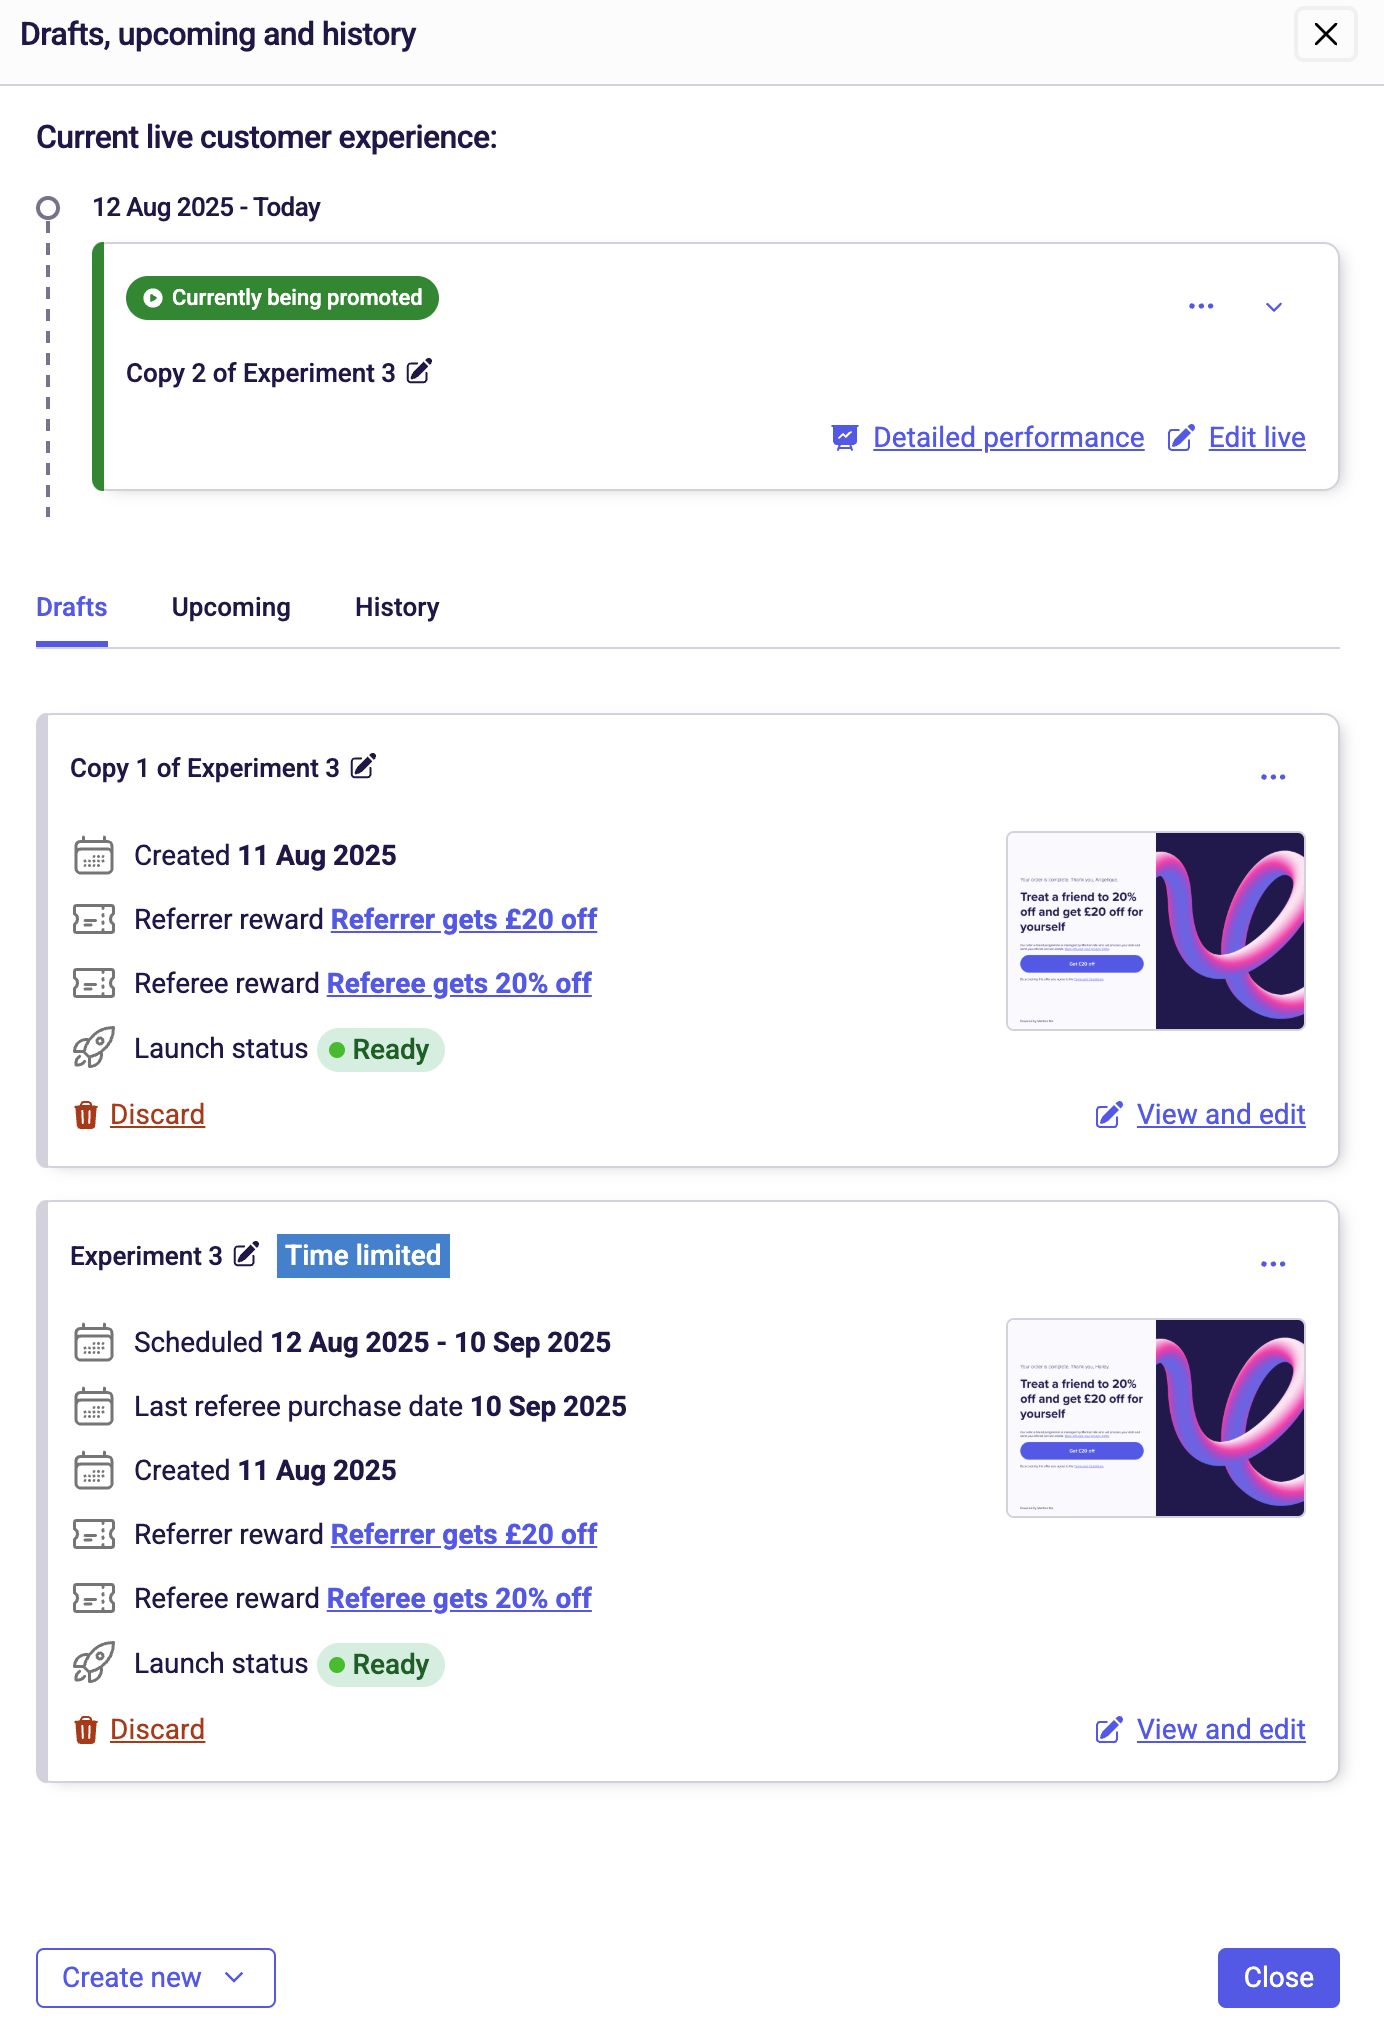
Task: Open the ellipsis menu on Copy 1 of Experiment 3
Action: point(1273,776)
